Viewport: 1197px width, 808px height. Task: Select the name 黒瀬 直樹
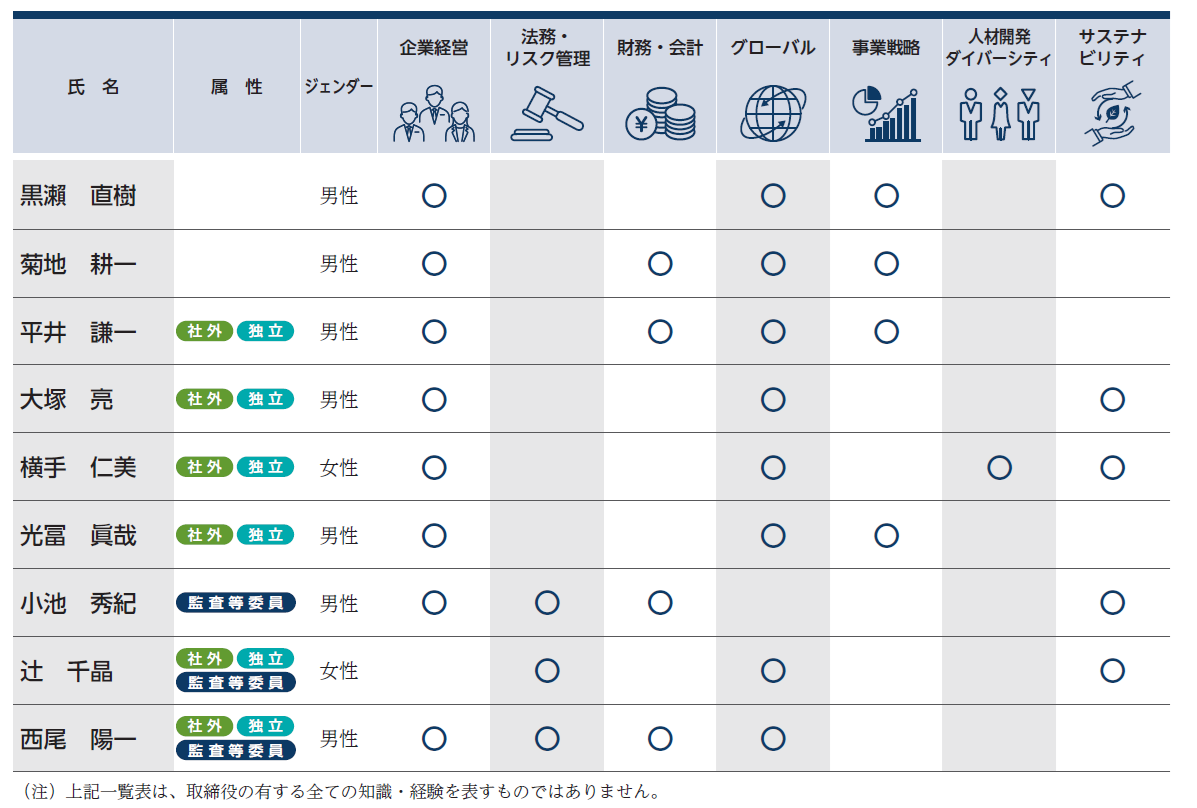pos(78,196)
